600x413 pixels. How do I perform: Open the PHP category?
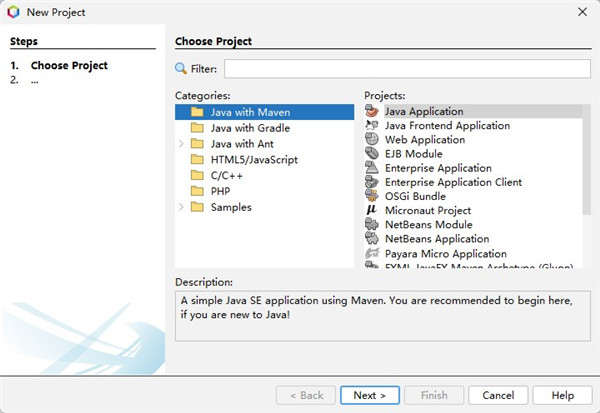[220, 191]
